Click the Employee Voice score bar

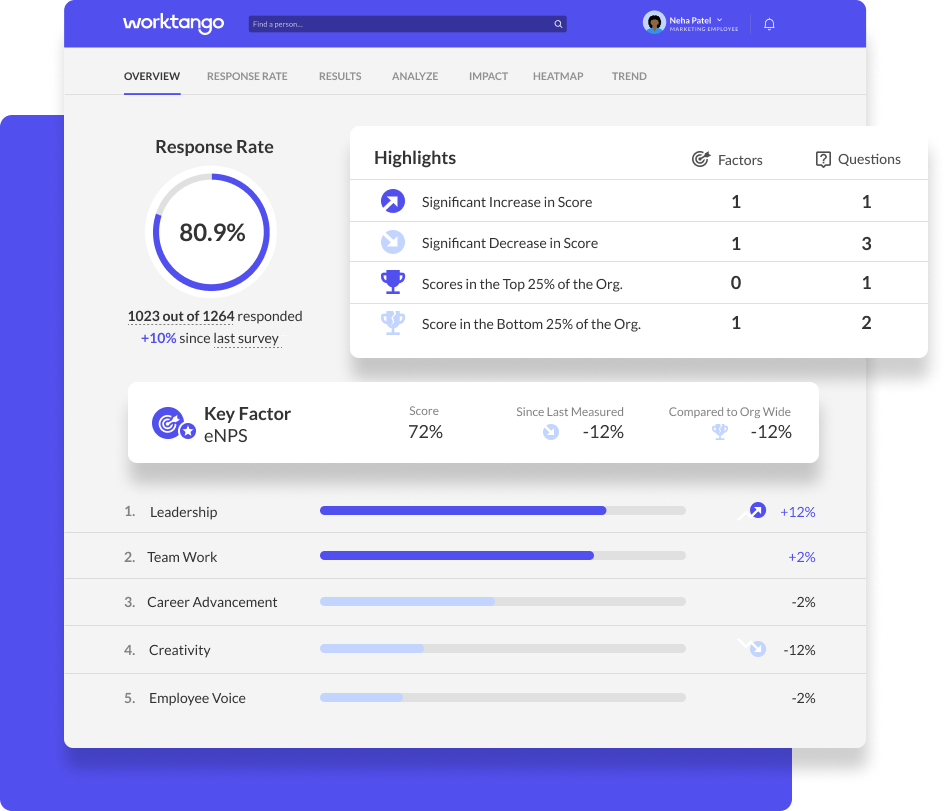tap(502, 698)
